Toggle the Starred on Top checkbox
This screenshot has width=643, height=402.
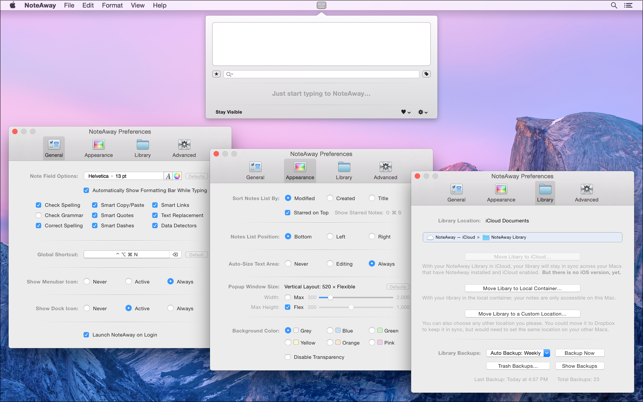tap(287, 212)
